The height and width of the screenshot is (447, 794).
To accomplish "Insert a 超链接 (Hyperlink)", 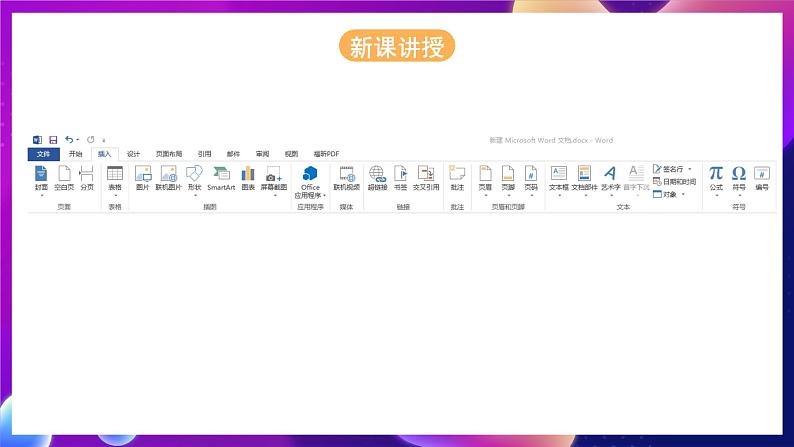I will 377,178.
